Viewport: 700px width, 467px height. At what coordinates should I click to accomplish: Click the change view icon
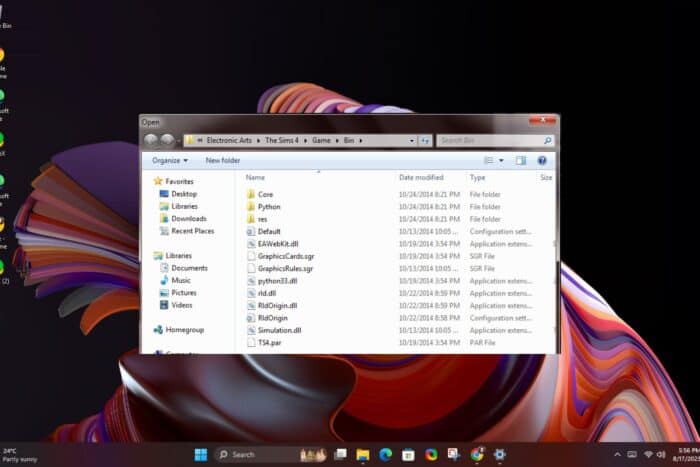(489, 160)
